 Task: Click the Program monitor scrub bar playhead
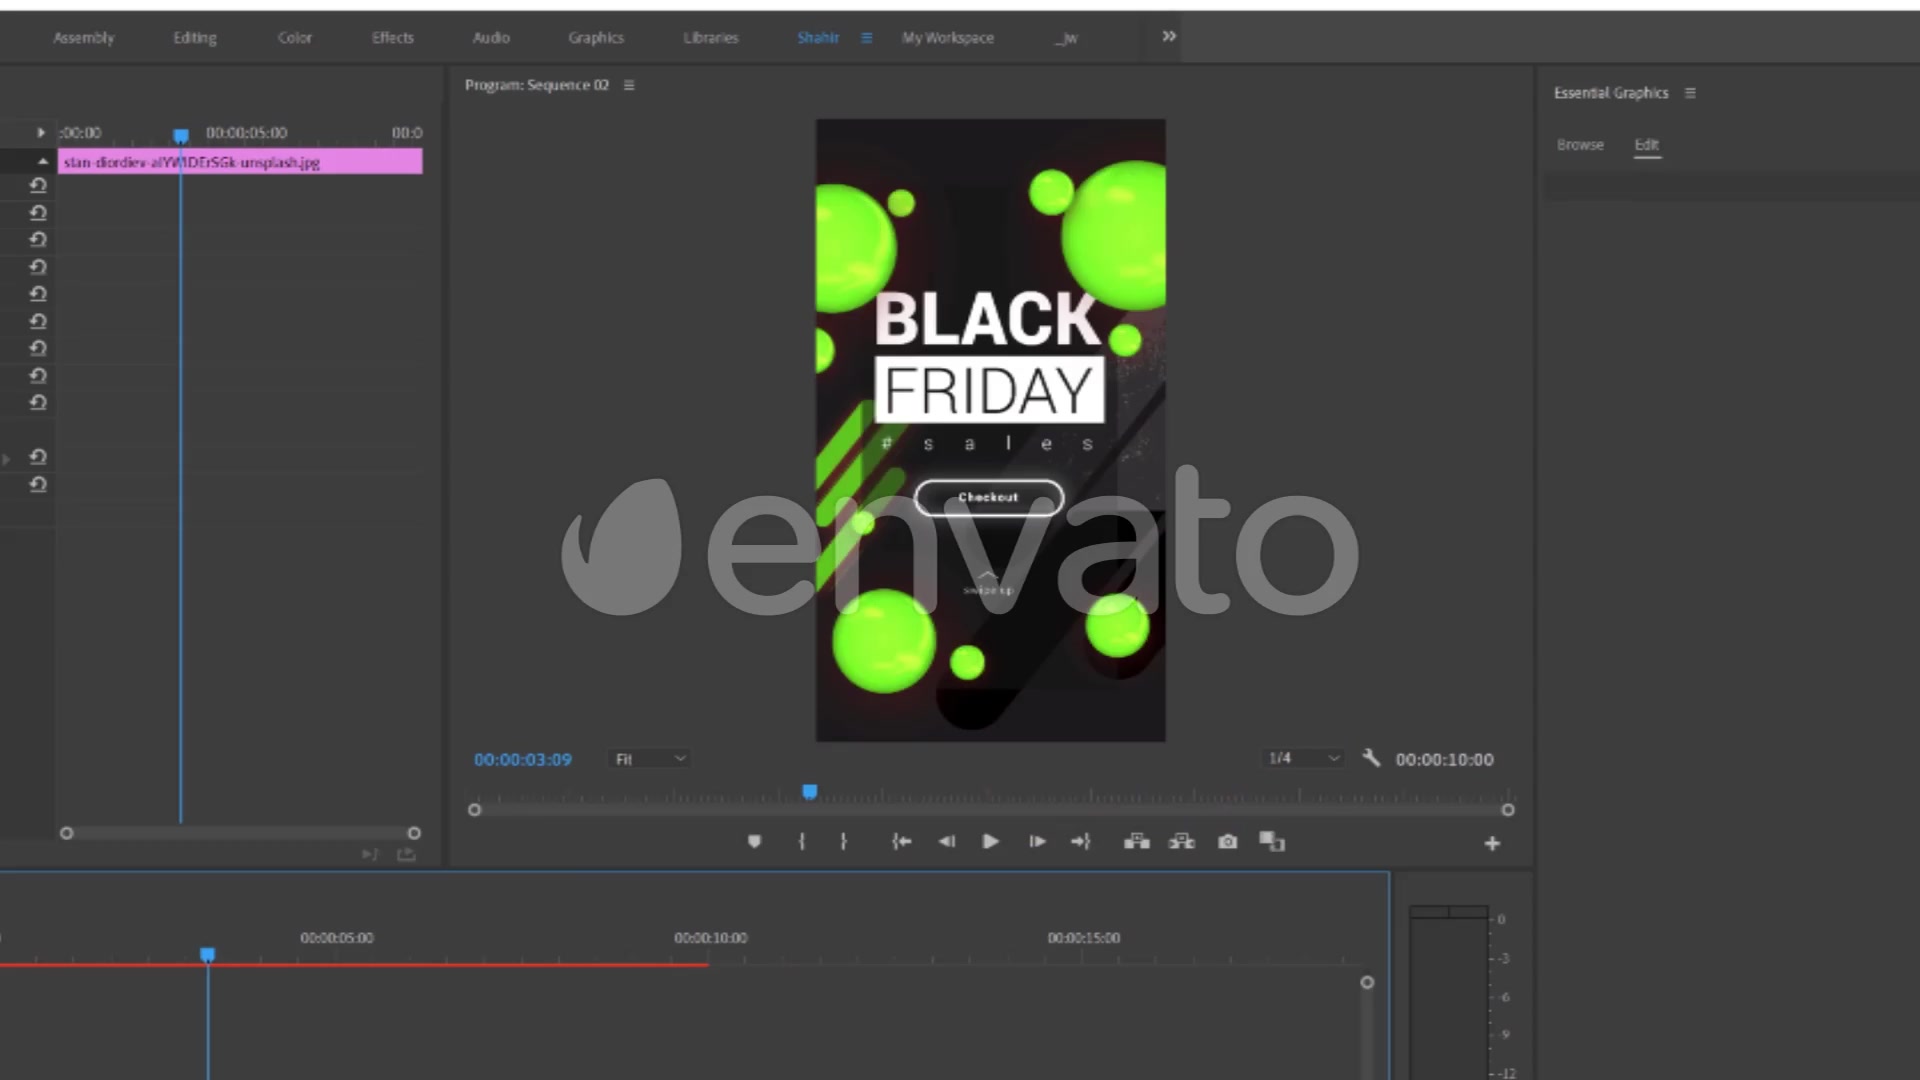coord(810,792)
